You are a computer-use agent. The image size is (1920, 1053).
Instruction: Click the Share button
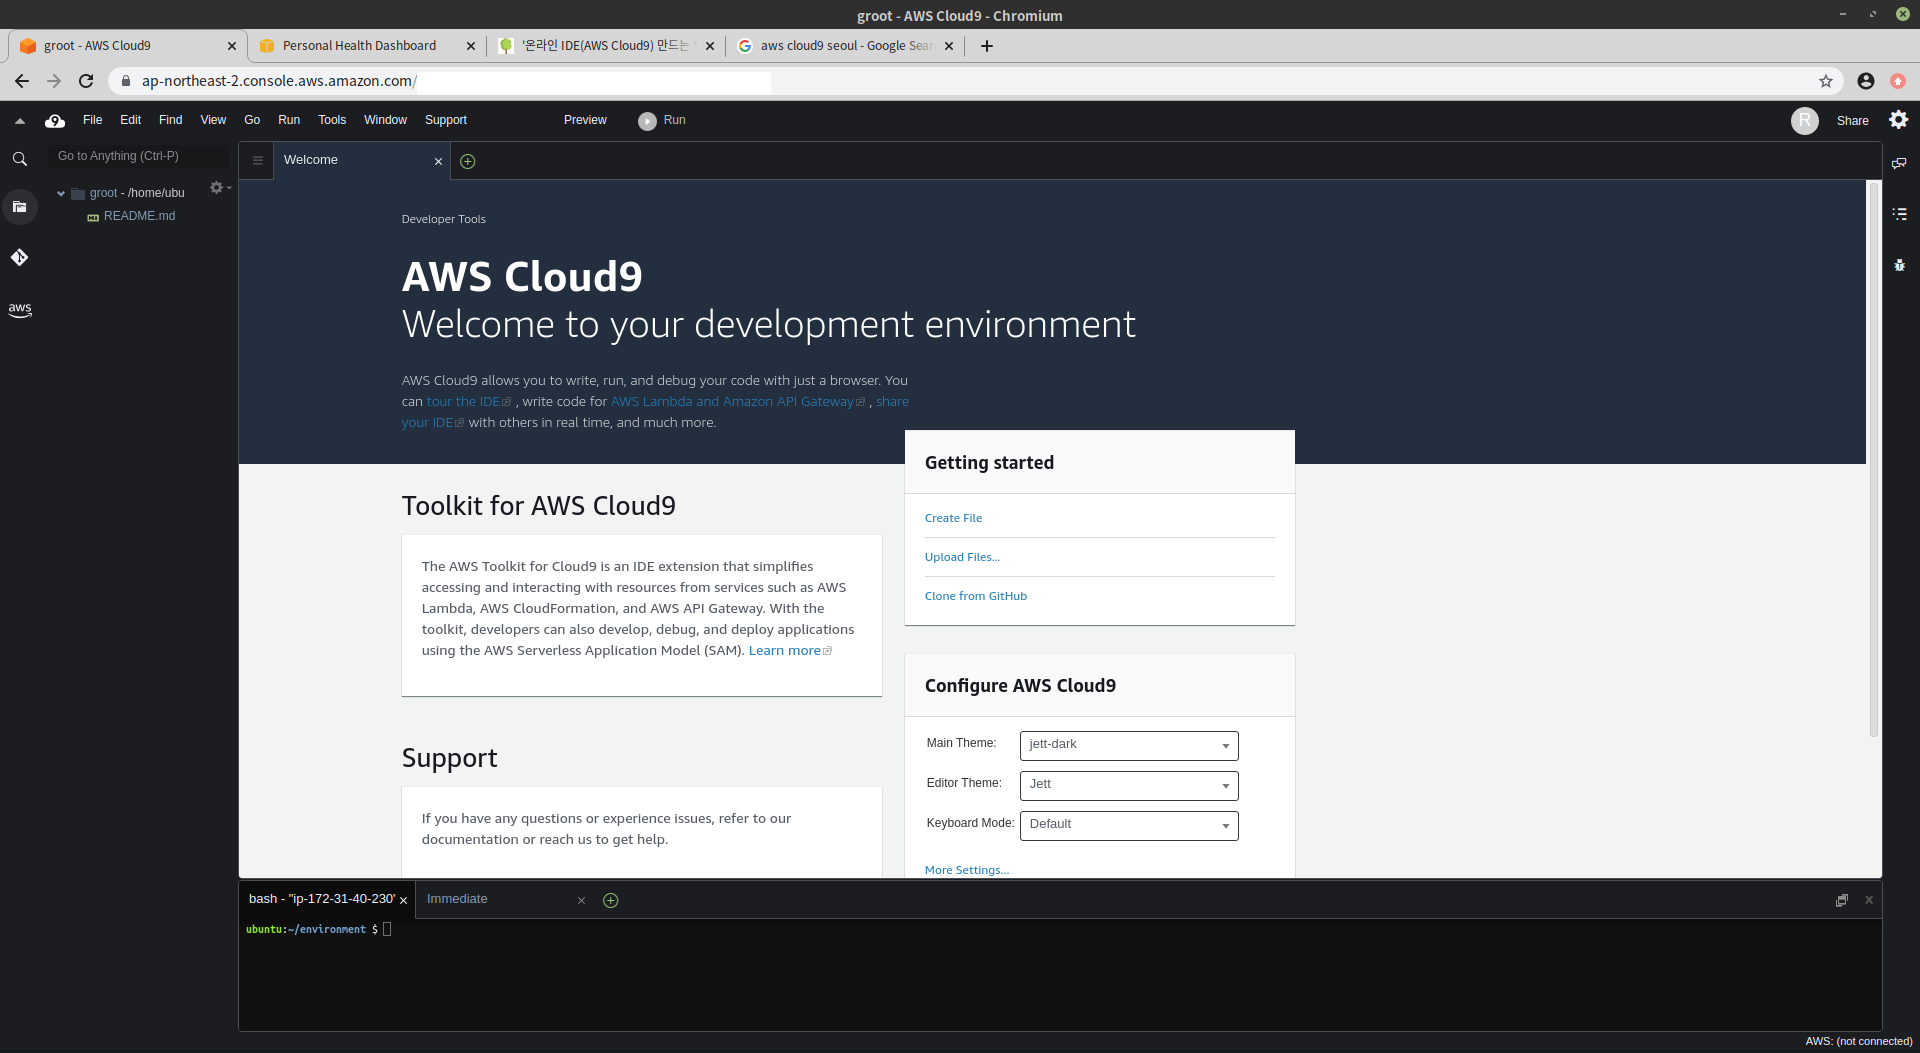(1852, 121)
